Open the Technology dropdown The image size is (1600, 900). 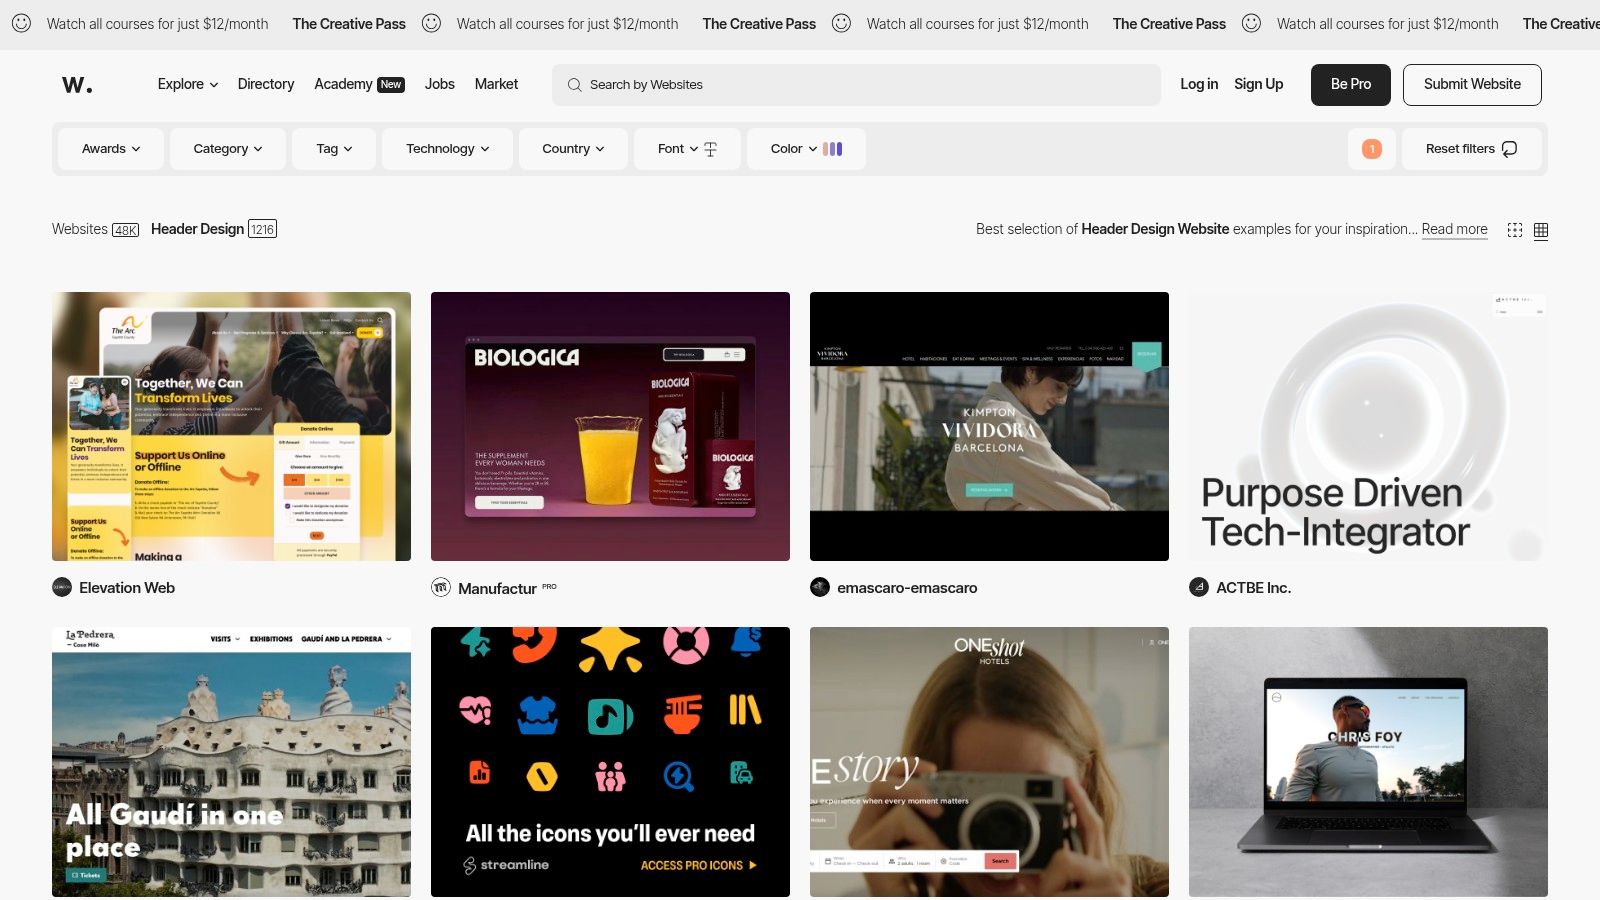[x=446, y=148]
